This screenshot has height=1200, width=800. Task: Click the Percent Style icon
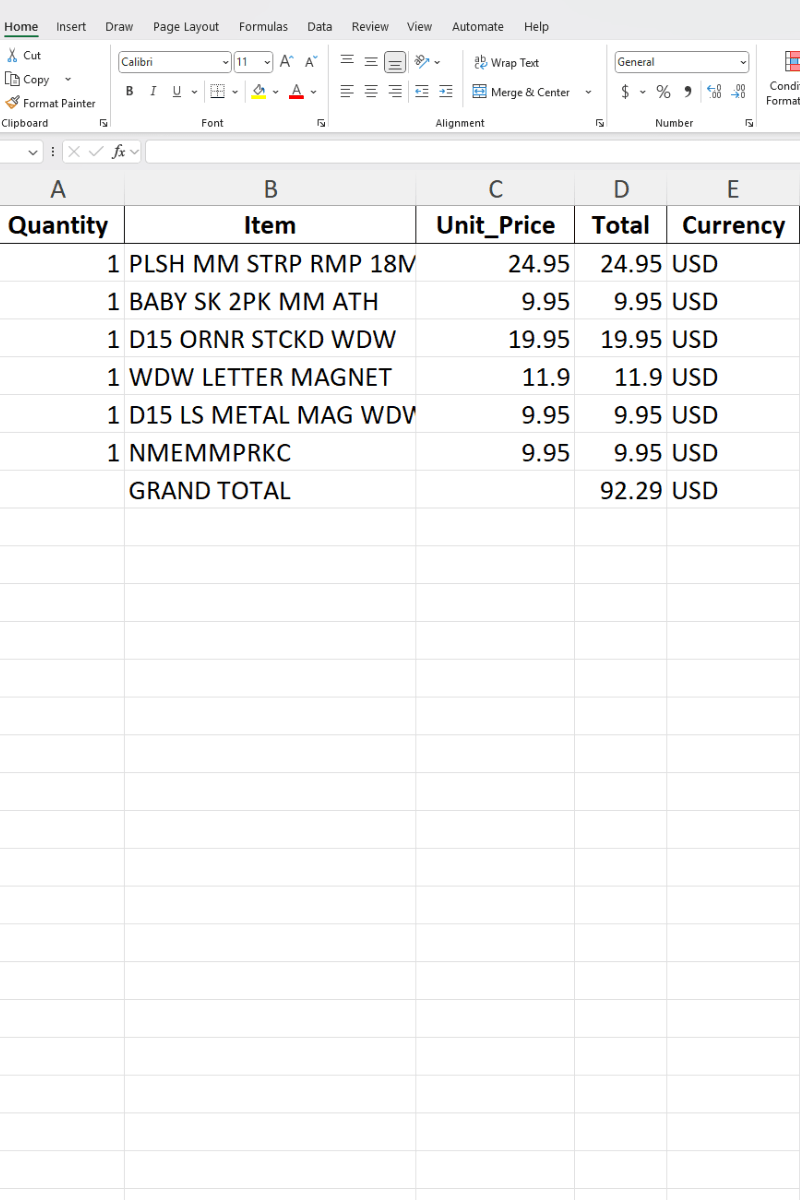point(662,91)
